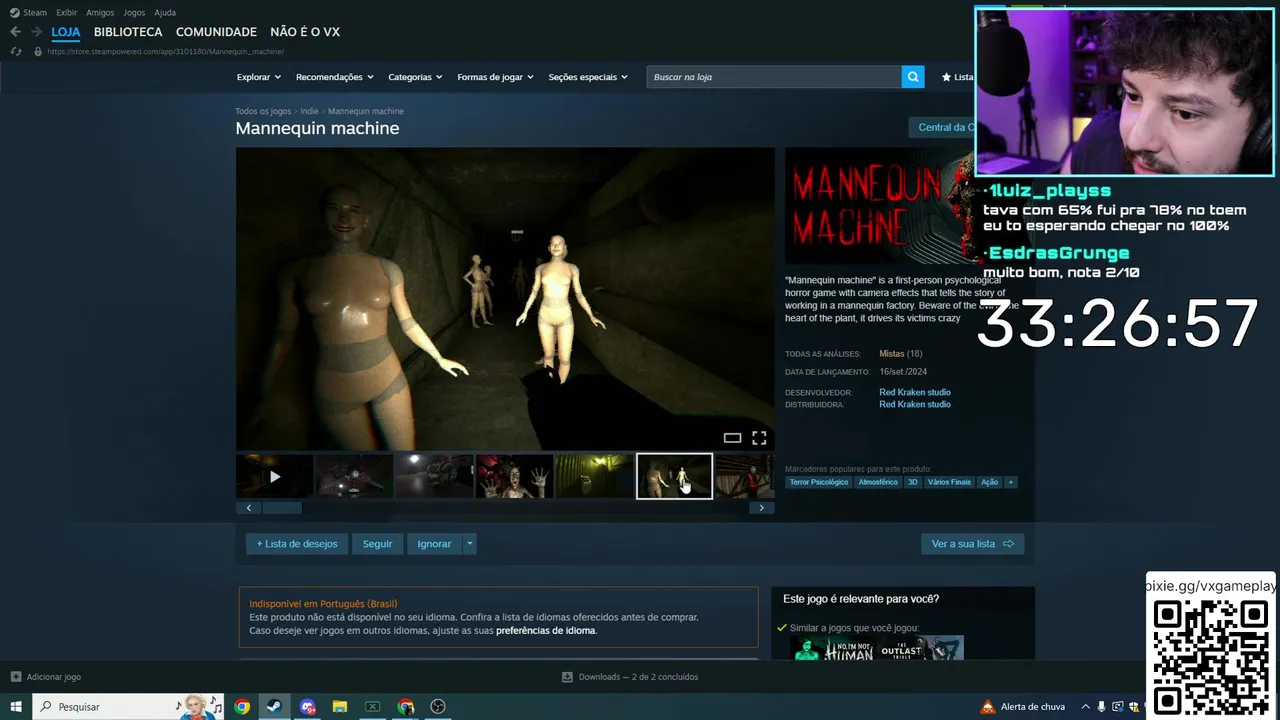This screenshot has width=1280, height=720.
Task: Open the Indie breadcrumb link
Action: [309, 111]
